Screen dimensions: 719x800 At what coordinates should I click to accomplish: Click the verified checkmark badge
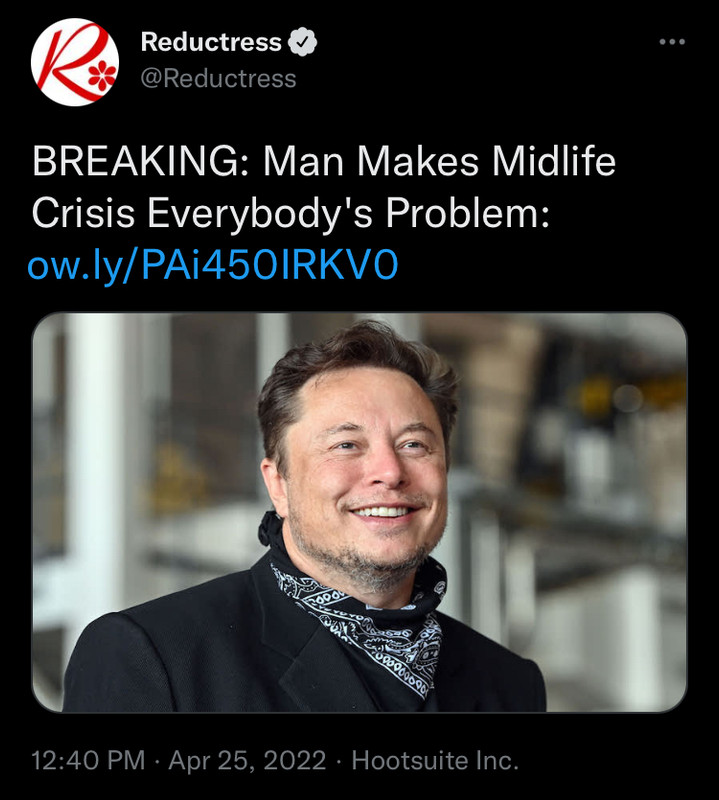(x=303, y=41)
